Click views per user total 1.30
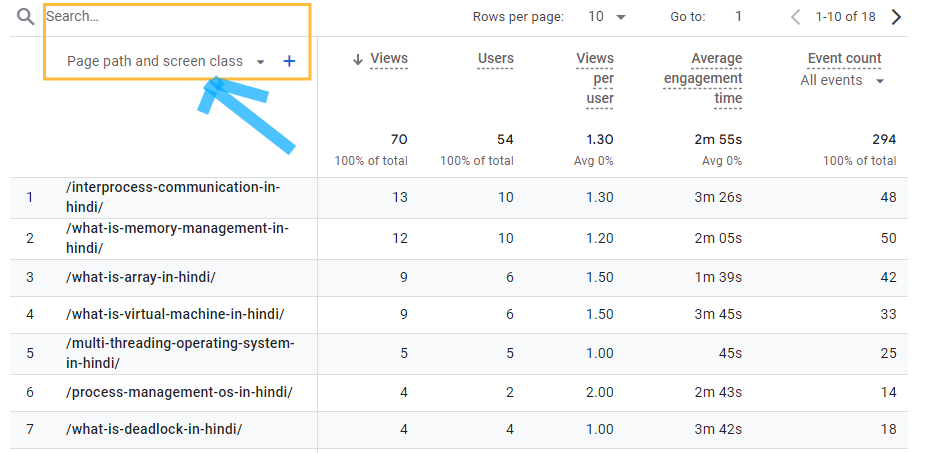 [x=600, y=140]
